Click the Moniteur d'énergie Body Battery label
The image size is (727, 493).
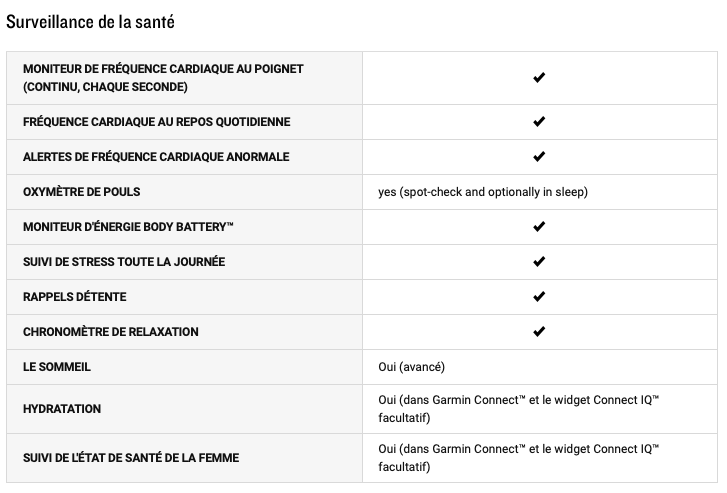[x=128, y=227]
